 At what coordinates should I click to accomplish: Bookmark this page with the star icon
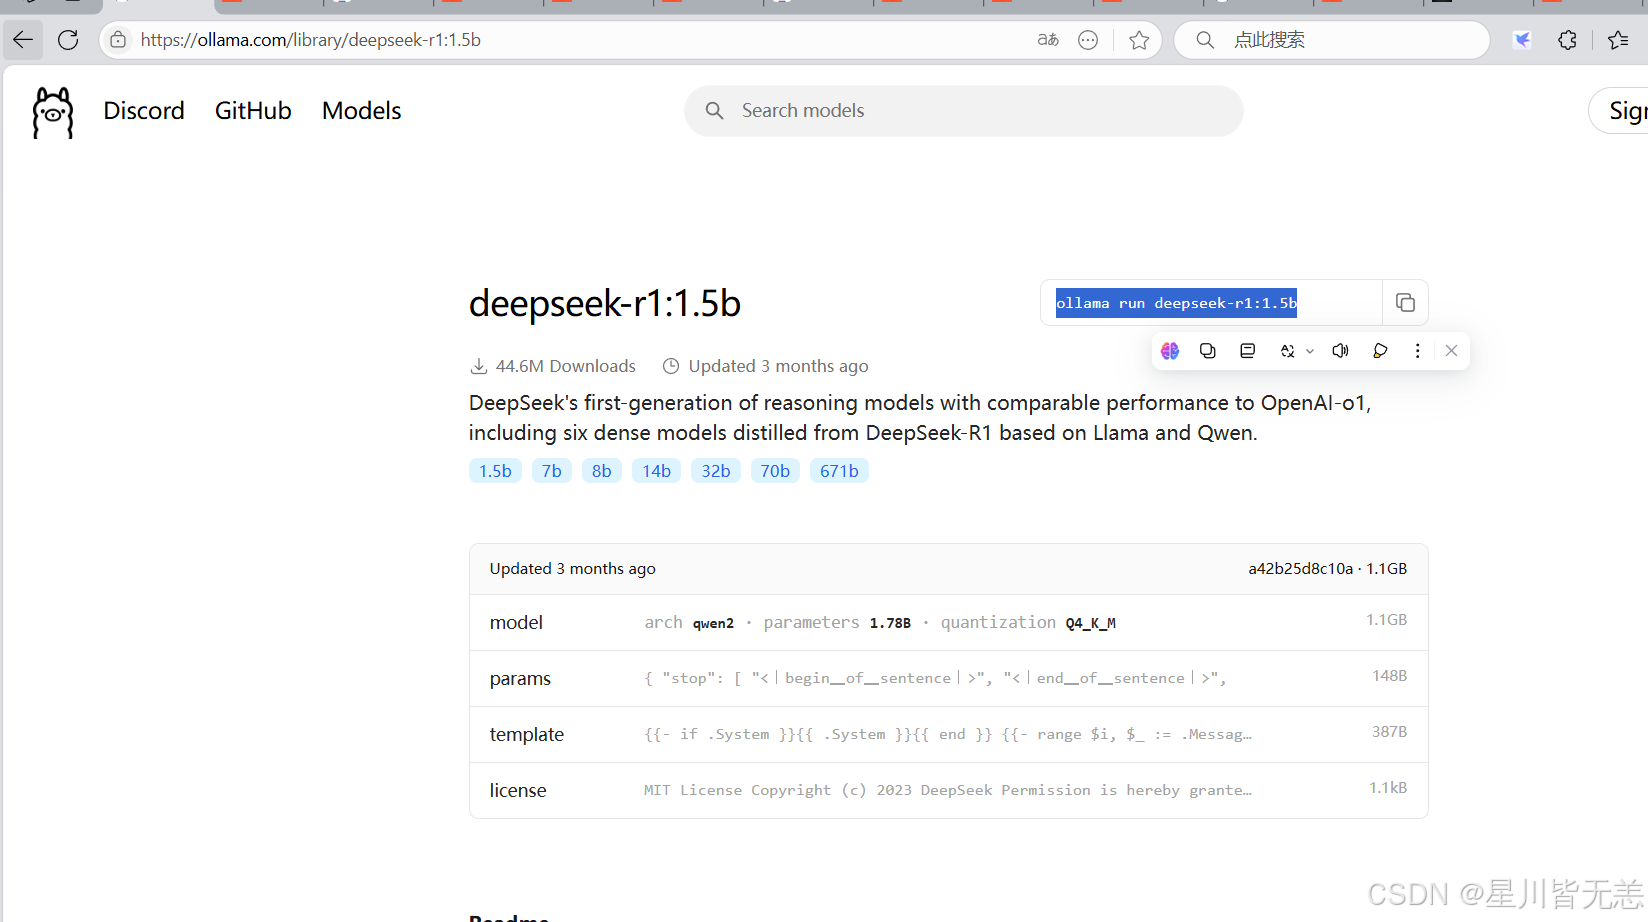1139,40
